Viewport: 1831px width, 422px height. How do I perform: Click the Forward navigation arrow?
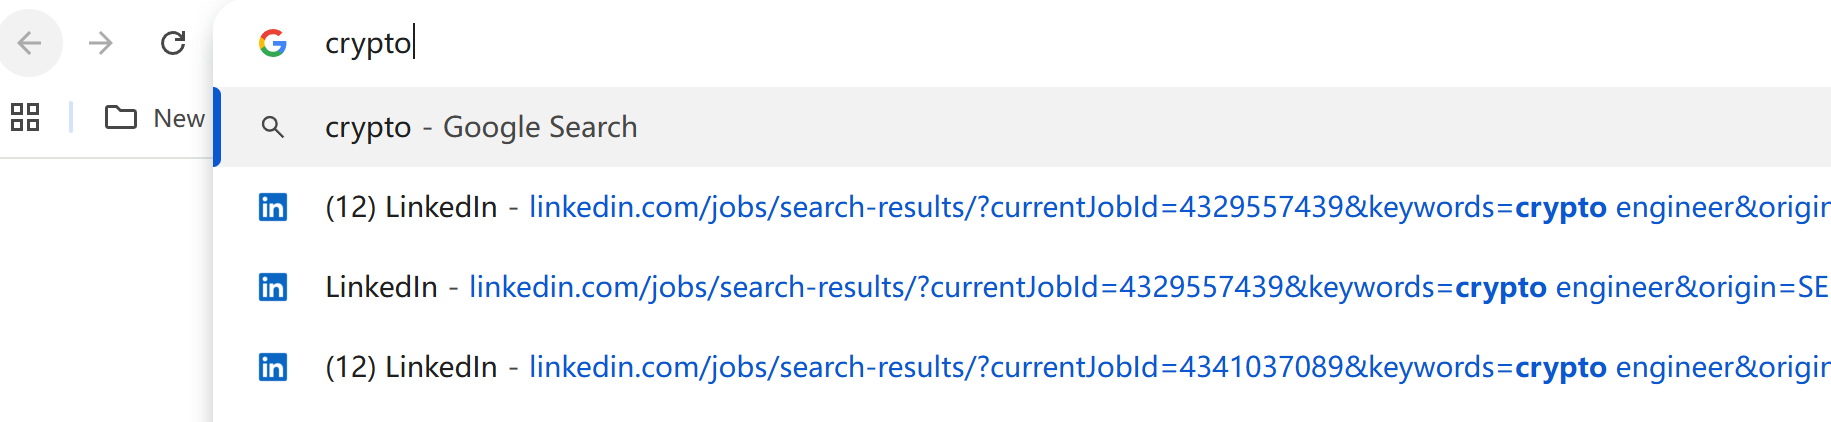pyautogui.click(x=100, y=43)
